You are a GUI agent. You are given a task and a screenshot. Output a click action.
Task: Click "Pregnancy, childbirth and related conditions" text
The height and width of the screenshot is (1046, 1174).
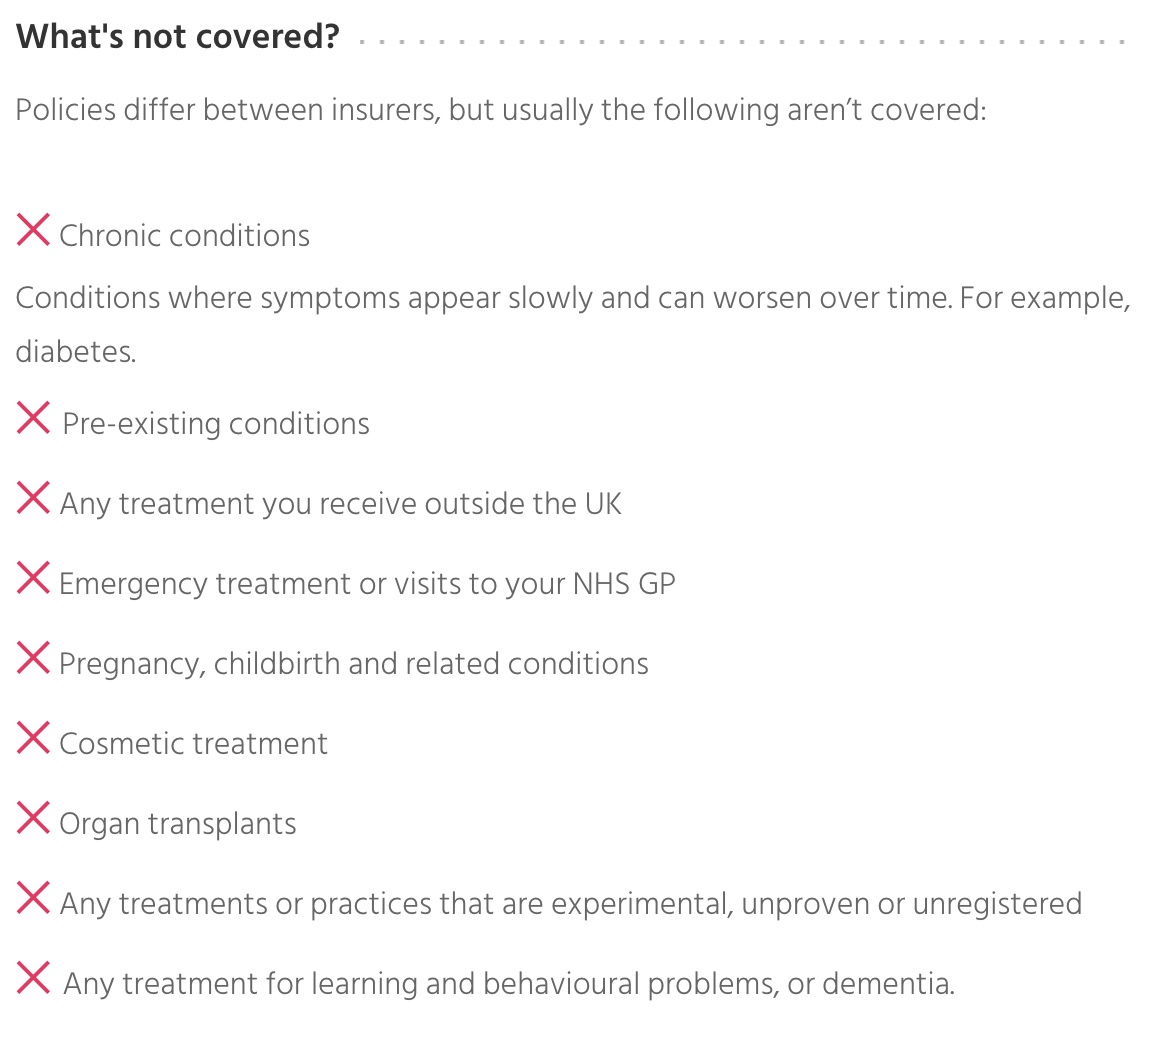coord(353,663)
